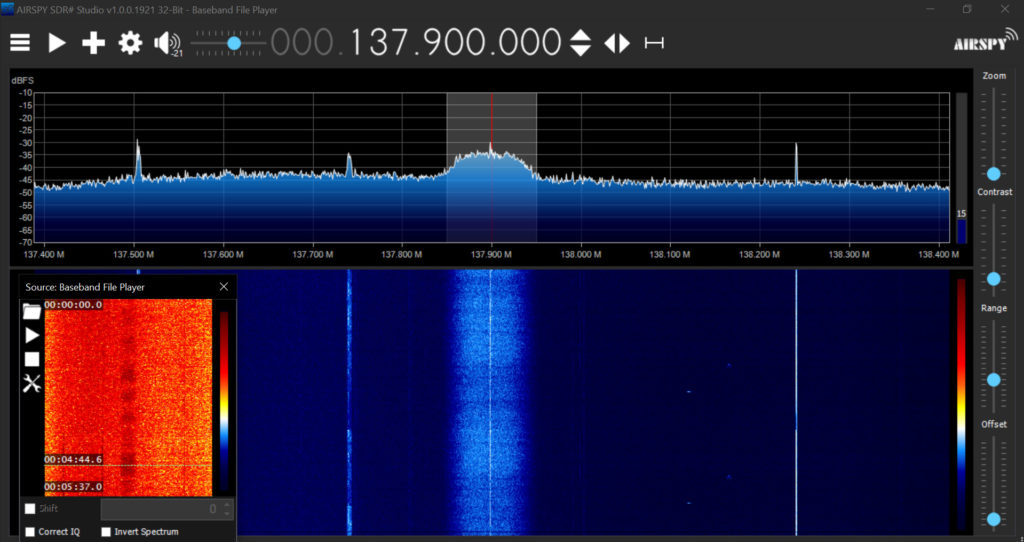Mute the audio with the speaker icon
1024x542 pixels.
click(166, 43)
